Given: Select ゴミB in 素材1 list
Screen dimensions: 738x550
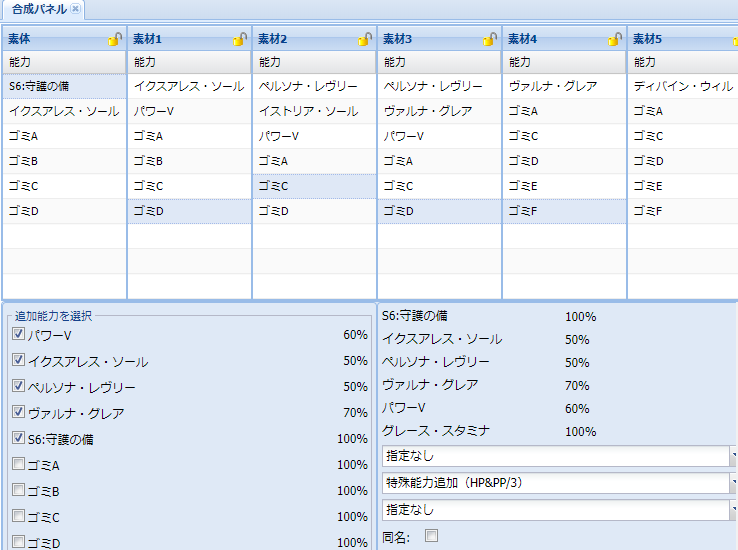Looking at the screenshot, I should tap(189, 161).
